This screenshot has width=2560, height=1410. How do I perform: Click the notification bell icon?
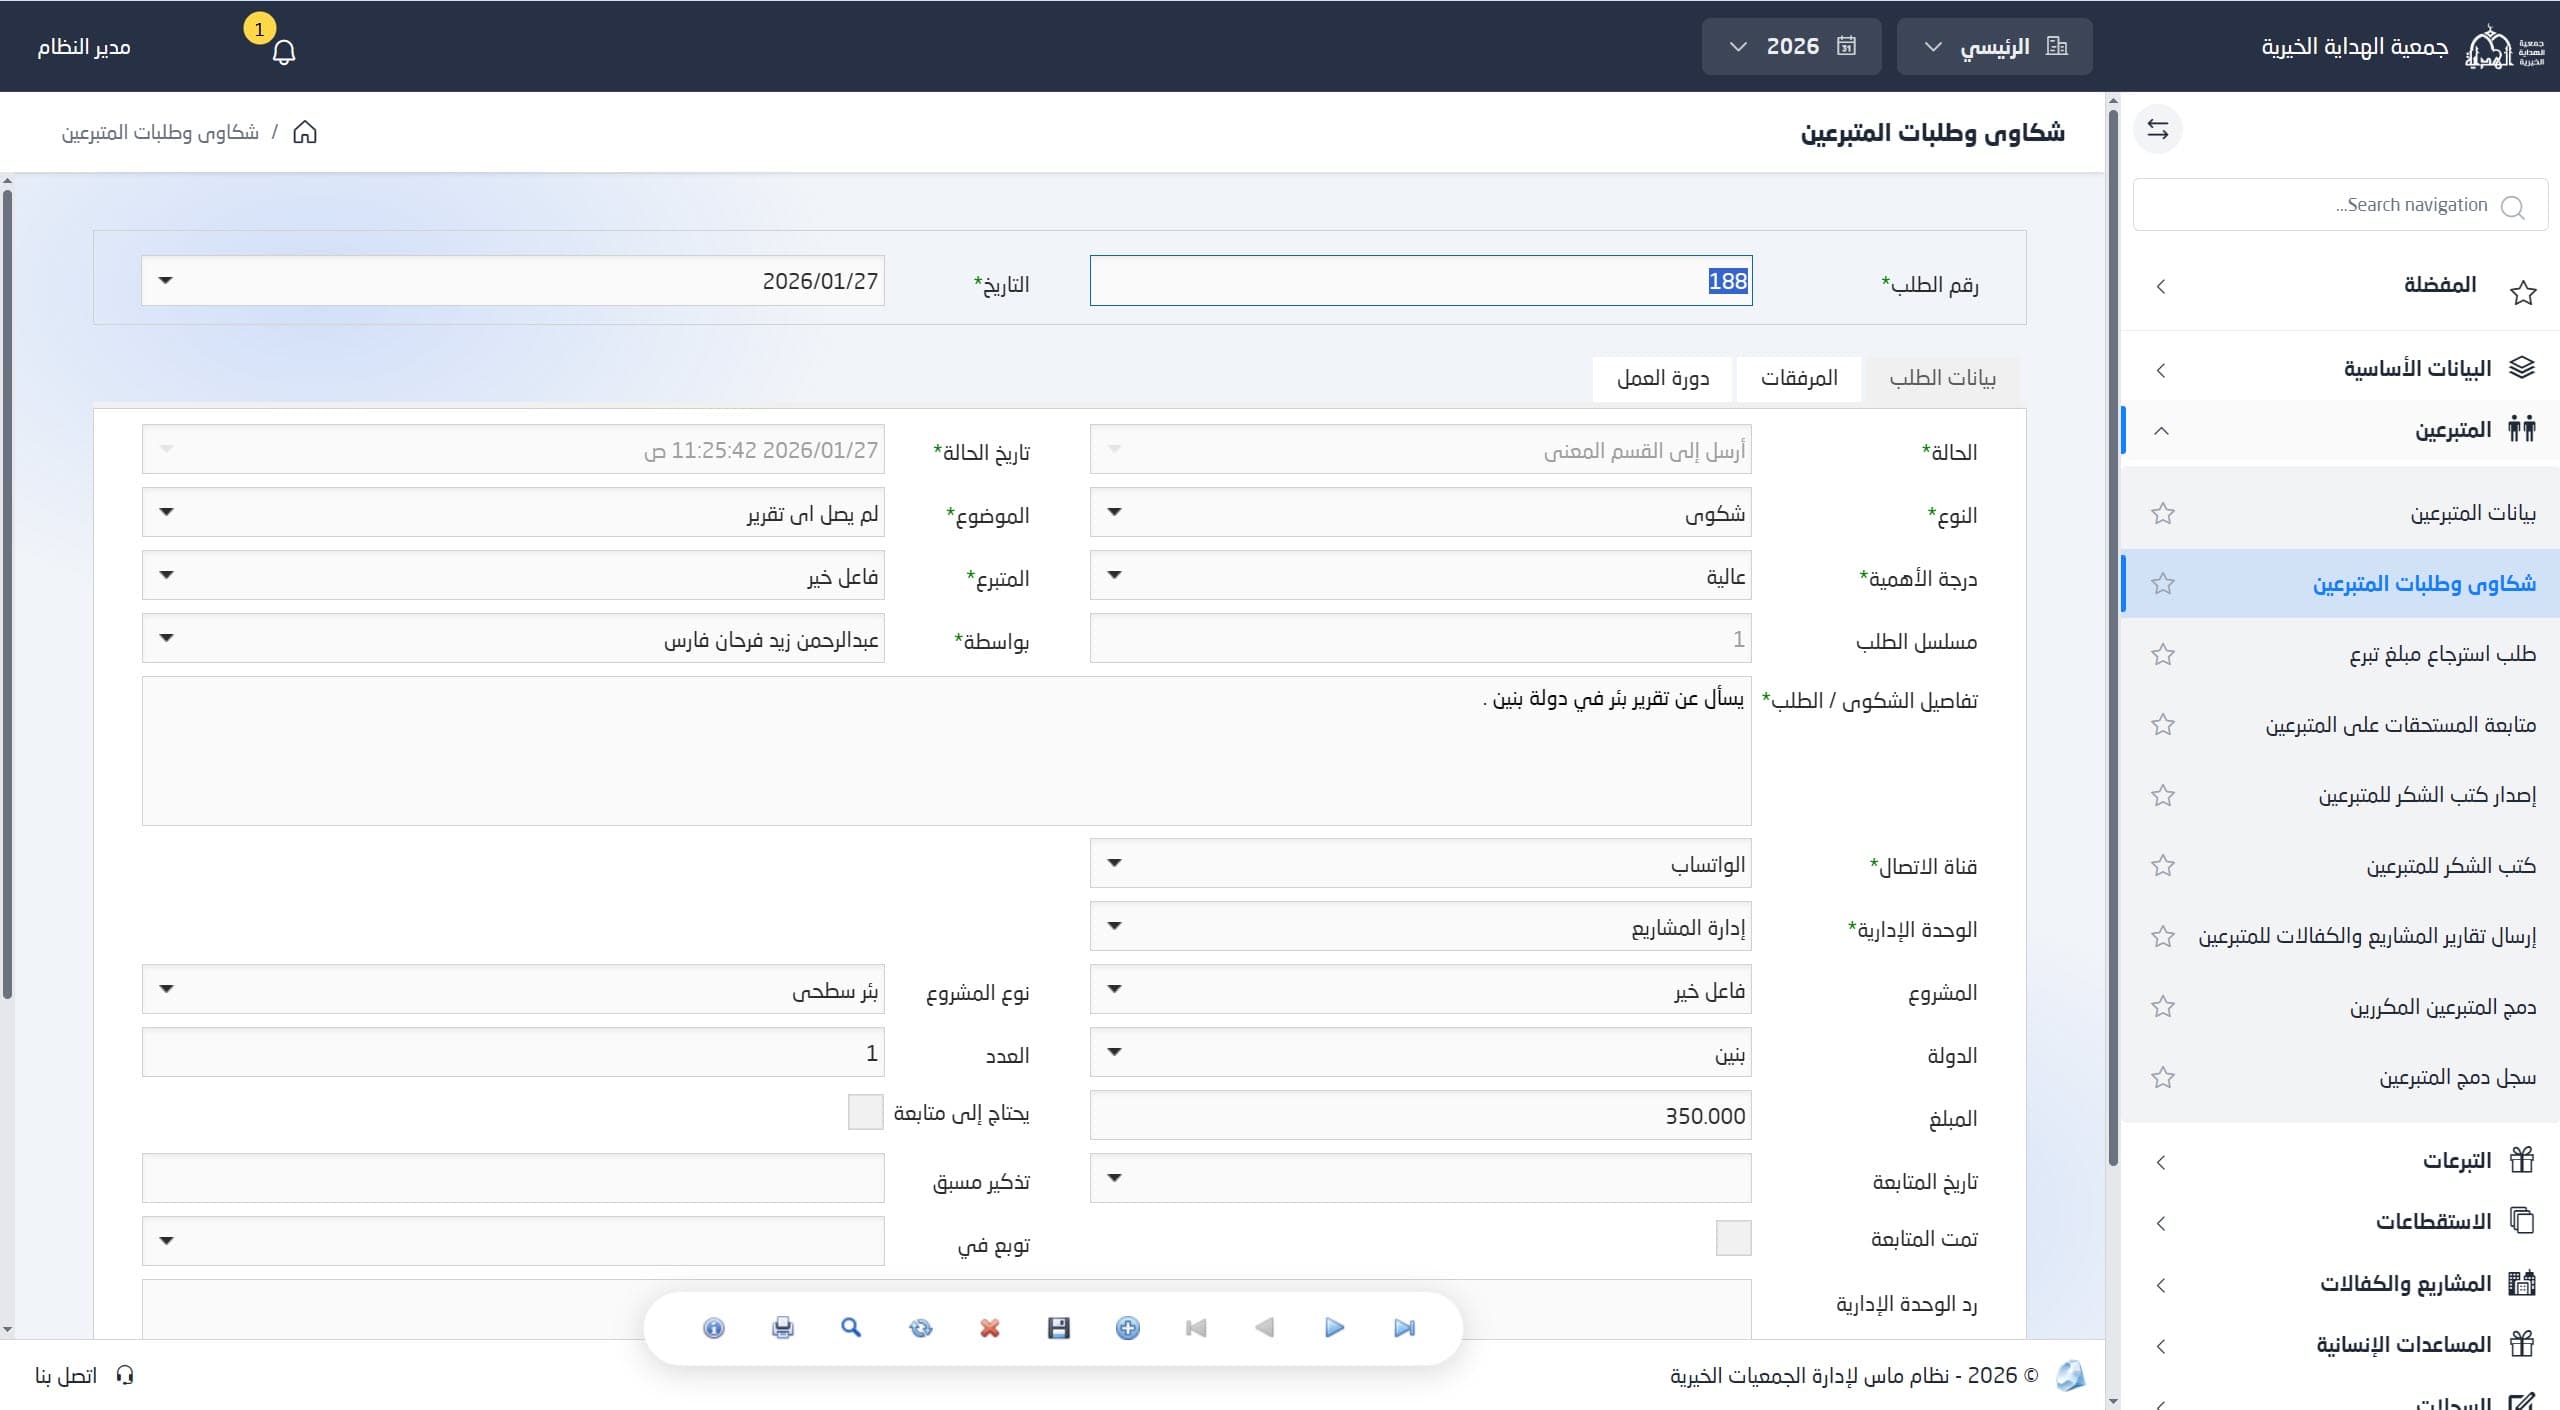(x=284, y=51)
